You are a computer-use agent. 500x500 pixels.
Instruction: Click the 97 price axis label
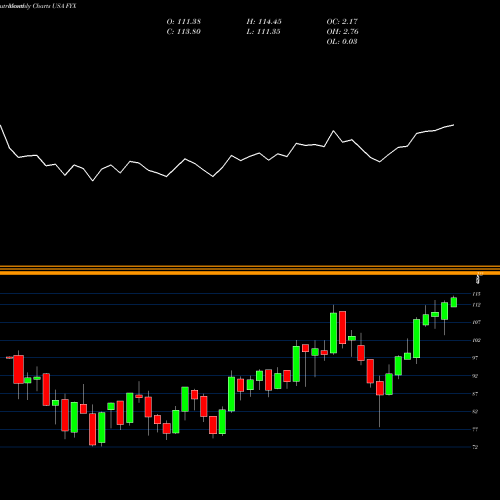[x=475, y=358]
